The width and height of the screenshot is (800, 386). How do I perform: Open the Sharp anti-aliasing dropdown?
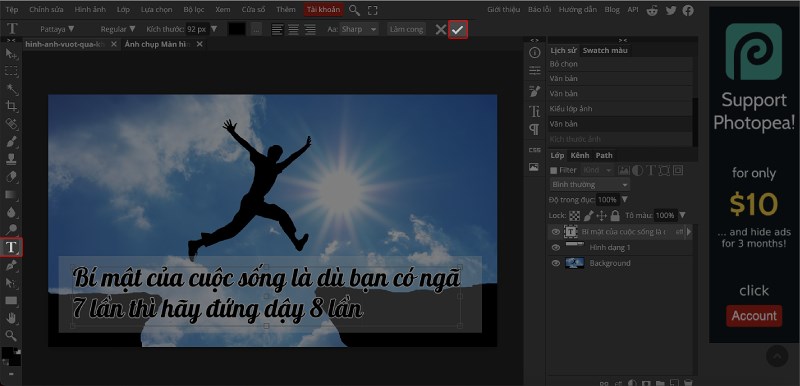click(x=359, y=30)
